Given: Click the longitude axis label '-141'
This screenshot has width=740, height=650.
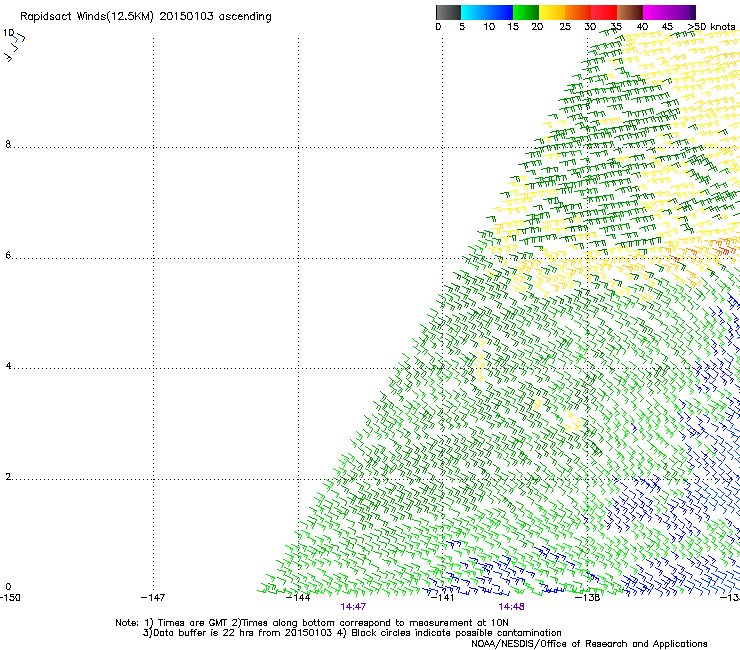Looking at the screenshot, I should click(443, 598).
